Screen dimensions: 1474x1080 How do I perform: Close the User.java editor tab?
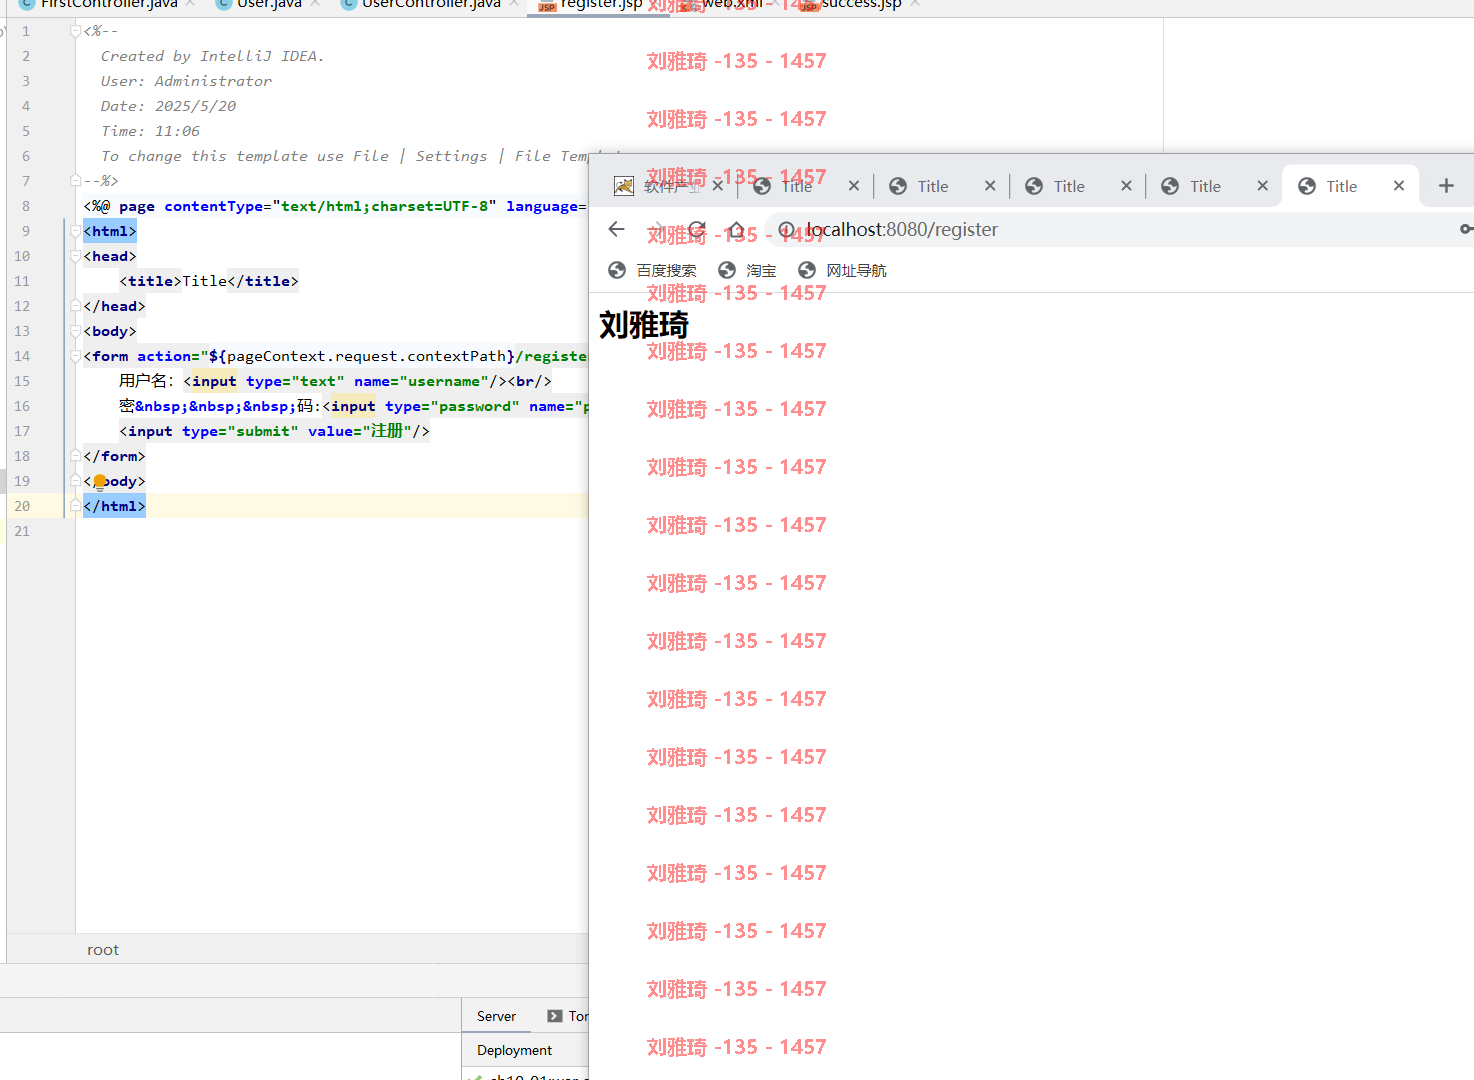pos(315,4)
